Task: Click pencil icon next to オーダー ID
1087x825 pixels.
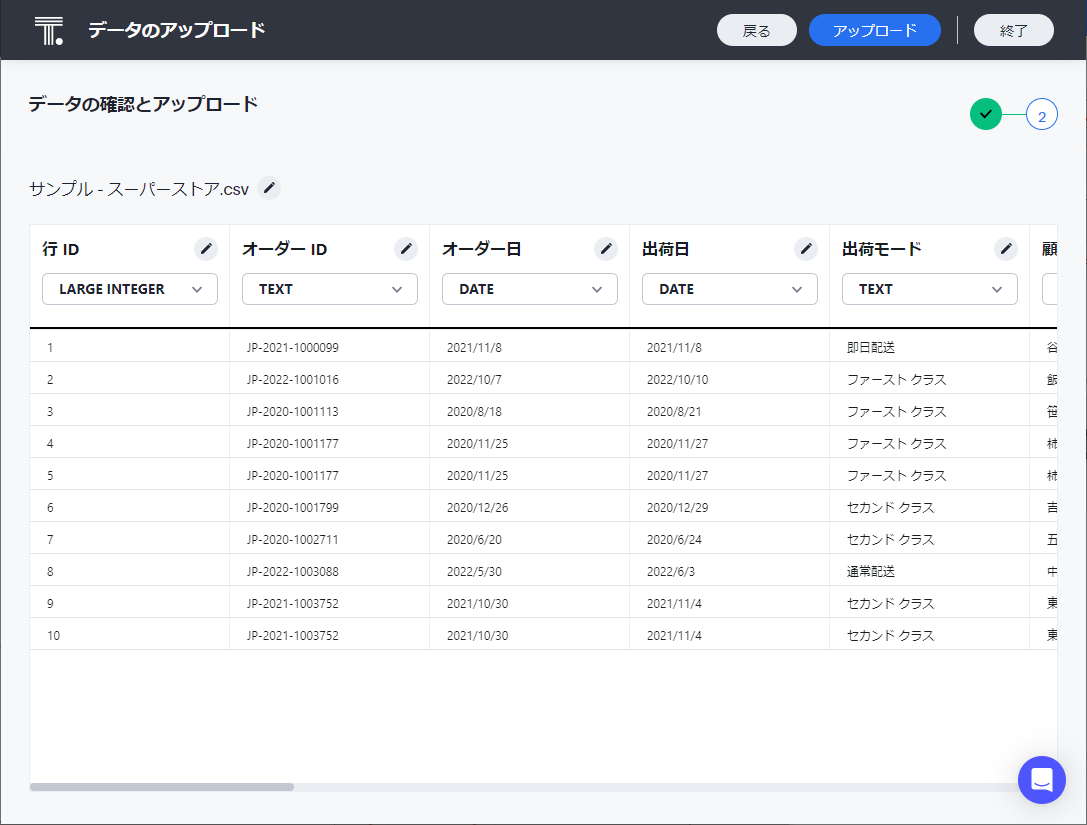Action: 406,249
